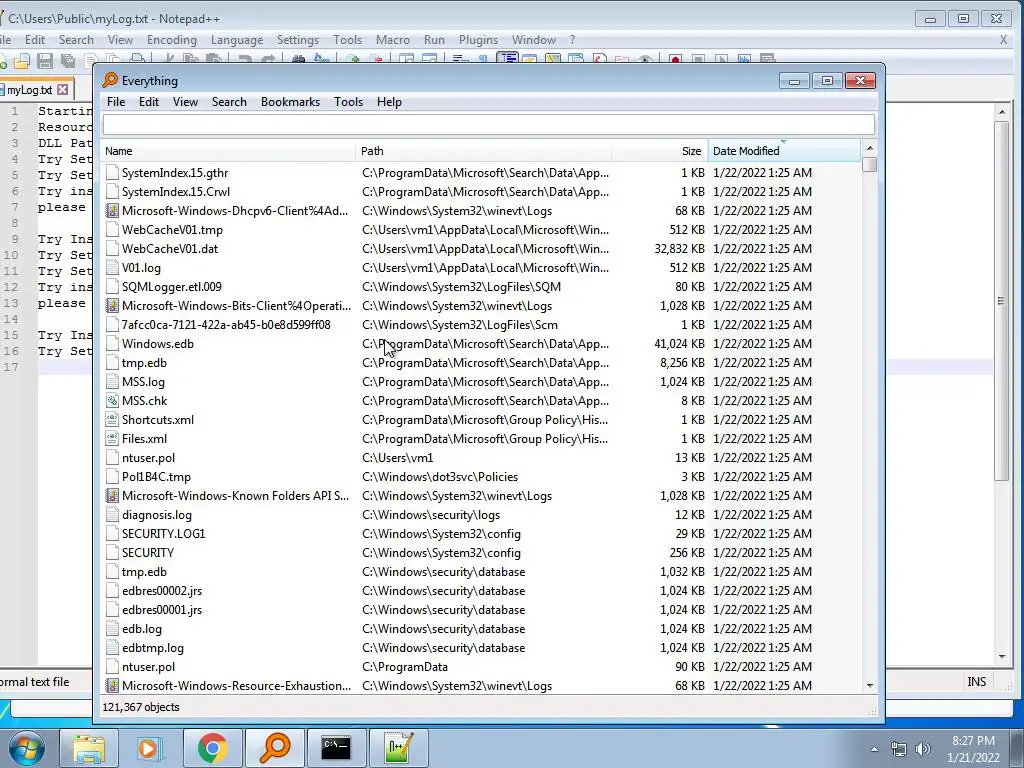Click the icon beside edbtmp.log
1024x768 pixels.
coord(112,648)
